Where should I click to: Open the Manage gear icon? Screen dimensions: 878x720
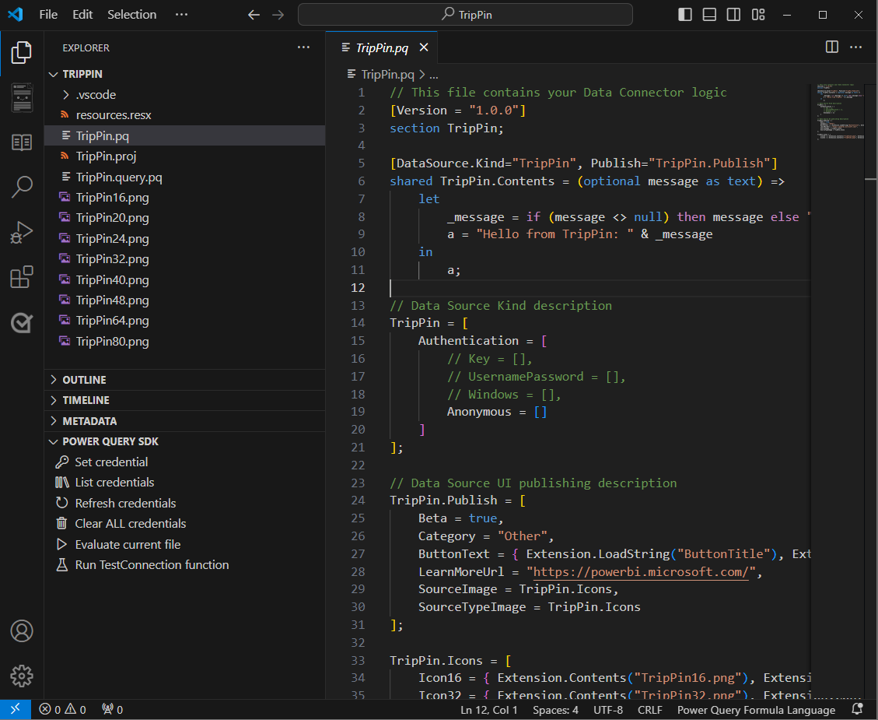21,676
